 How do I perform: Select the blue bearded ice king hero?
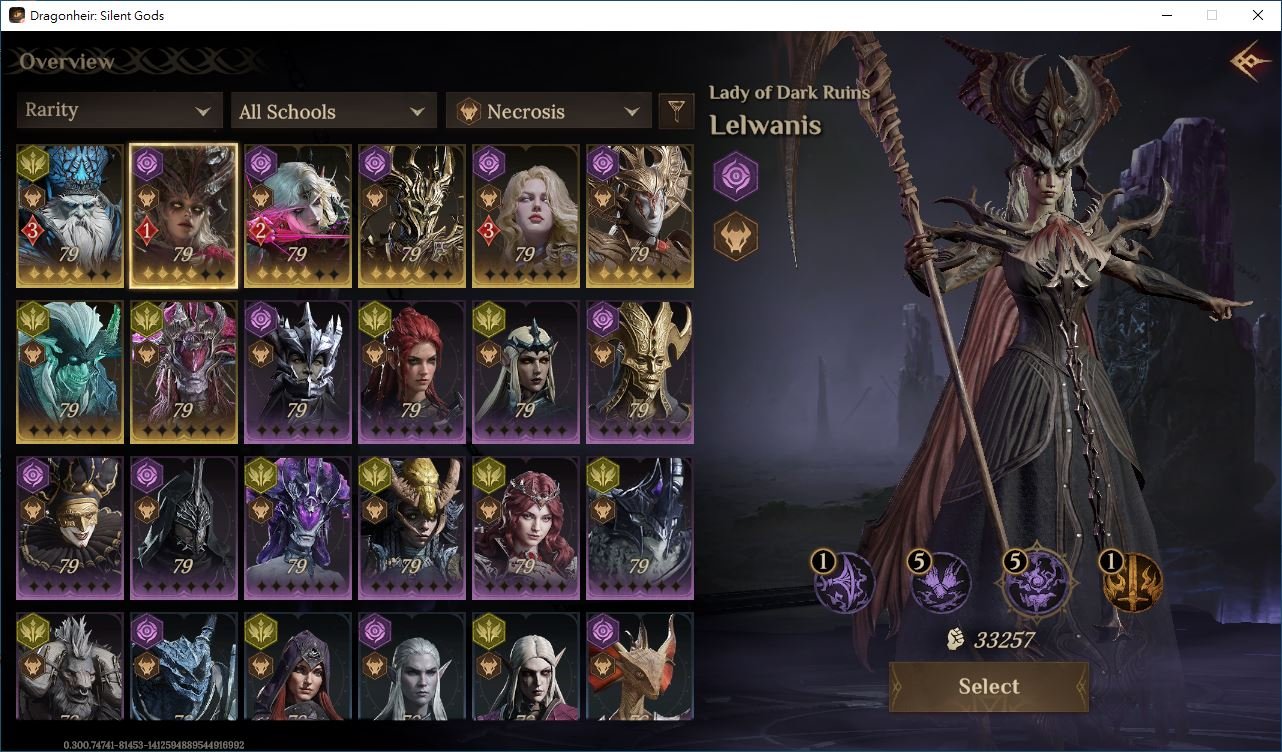70,216
